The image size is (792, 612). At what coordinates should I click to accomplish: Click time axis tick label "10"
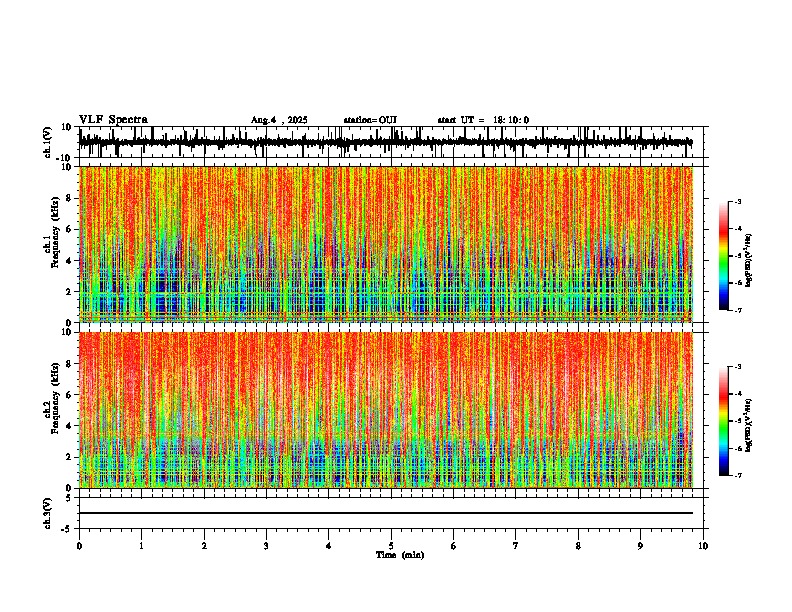coord(703,546)
